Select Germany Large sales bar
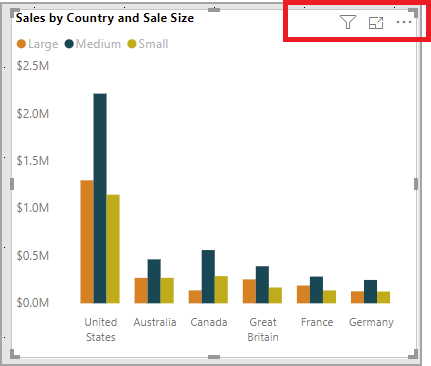The width and height of the screenshot is (431, 366). pos(357,297)
